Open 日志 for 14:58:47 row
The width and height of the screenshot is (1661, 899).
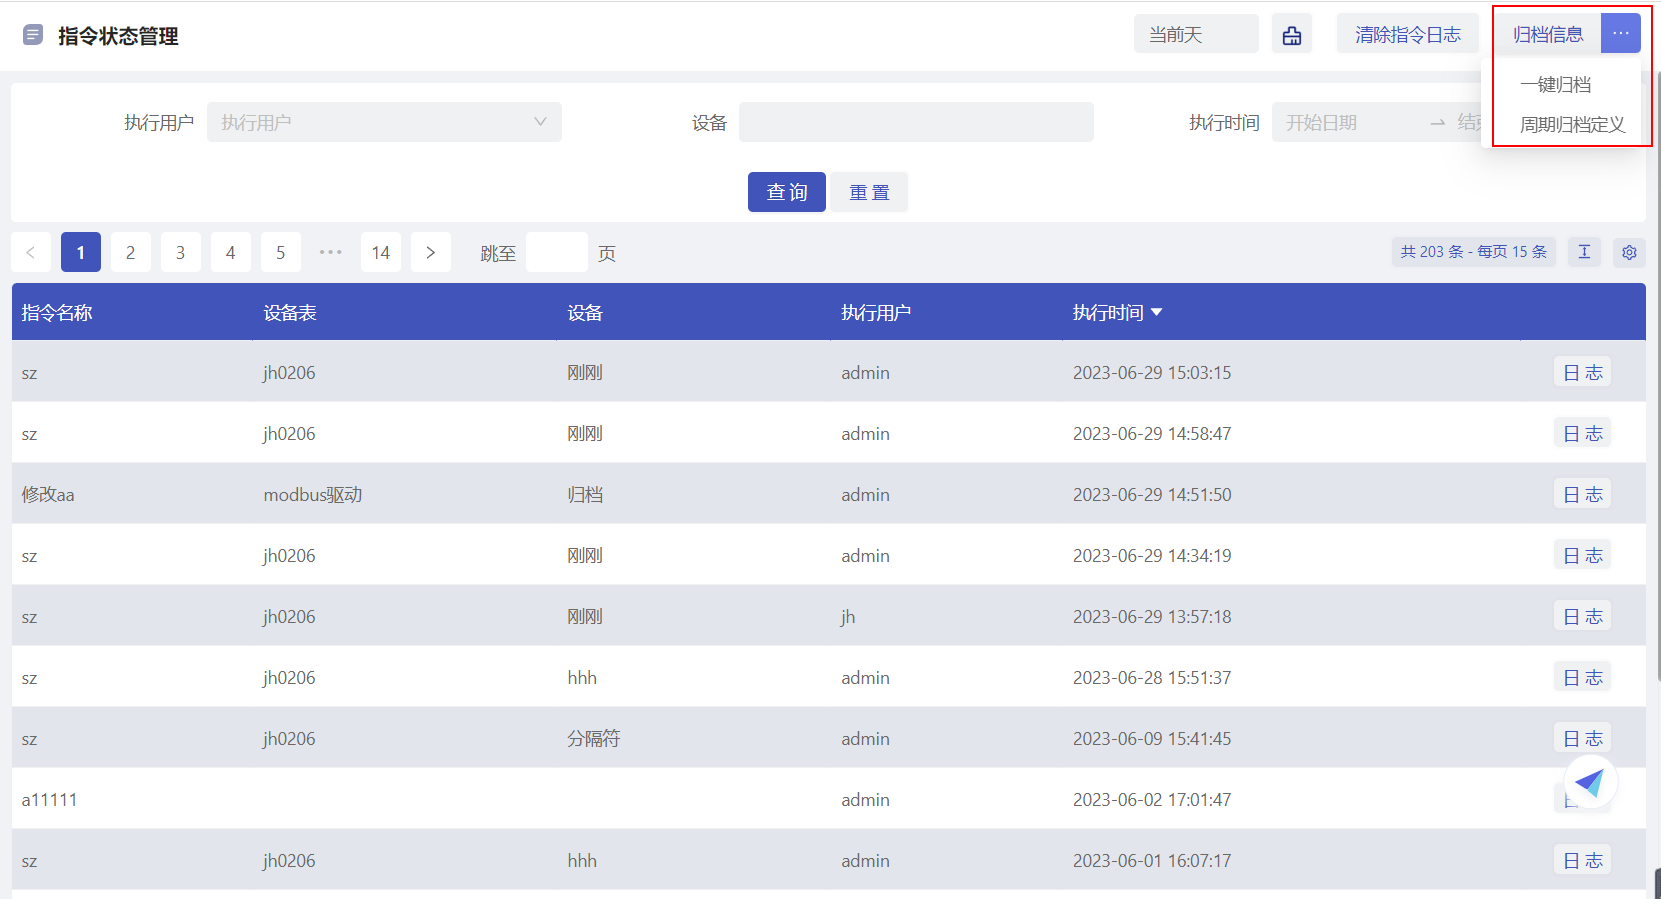(1583, 433)
